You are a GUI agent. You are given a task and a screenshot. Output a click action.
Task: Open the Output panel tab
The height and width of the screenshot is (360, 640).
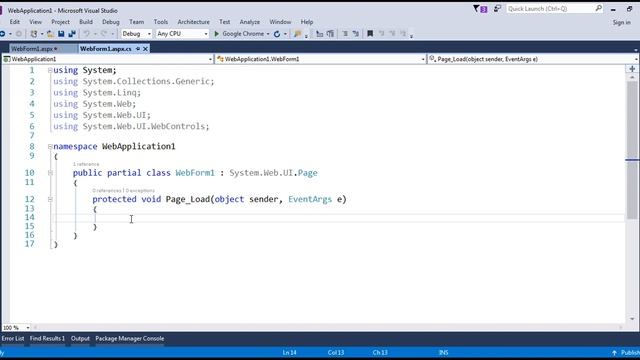[80, 338]
